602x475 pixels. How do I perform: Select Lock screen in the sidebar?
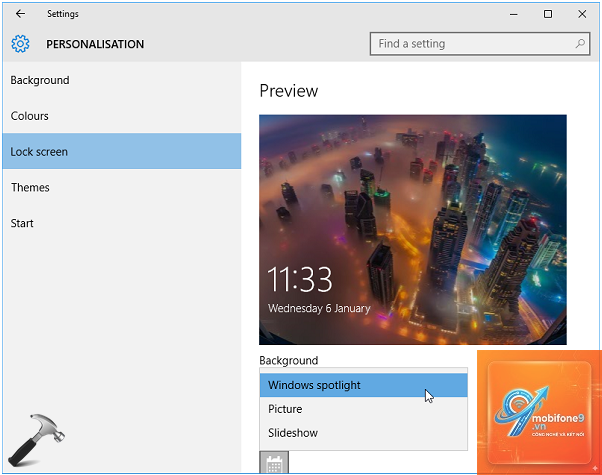(x=122, y=151)
